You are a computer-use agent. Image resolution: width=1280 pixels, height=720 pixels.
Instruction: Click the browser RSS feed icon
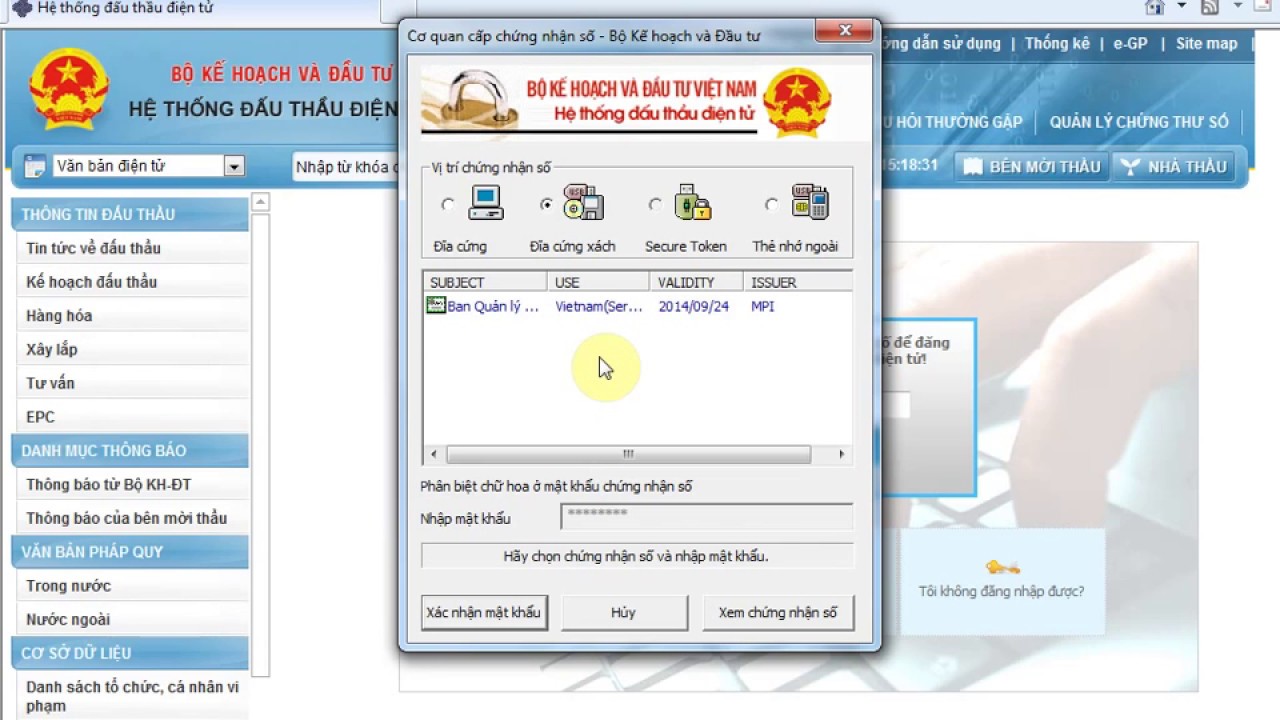pos(1210,7)
